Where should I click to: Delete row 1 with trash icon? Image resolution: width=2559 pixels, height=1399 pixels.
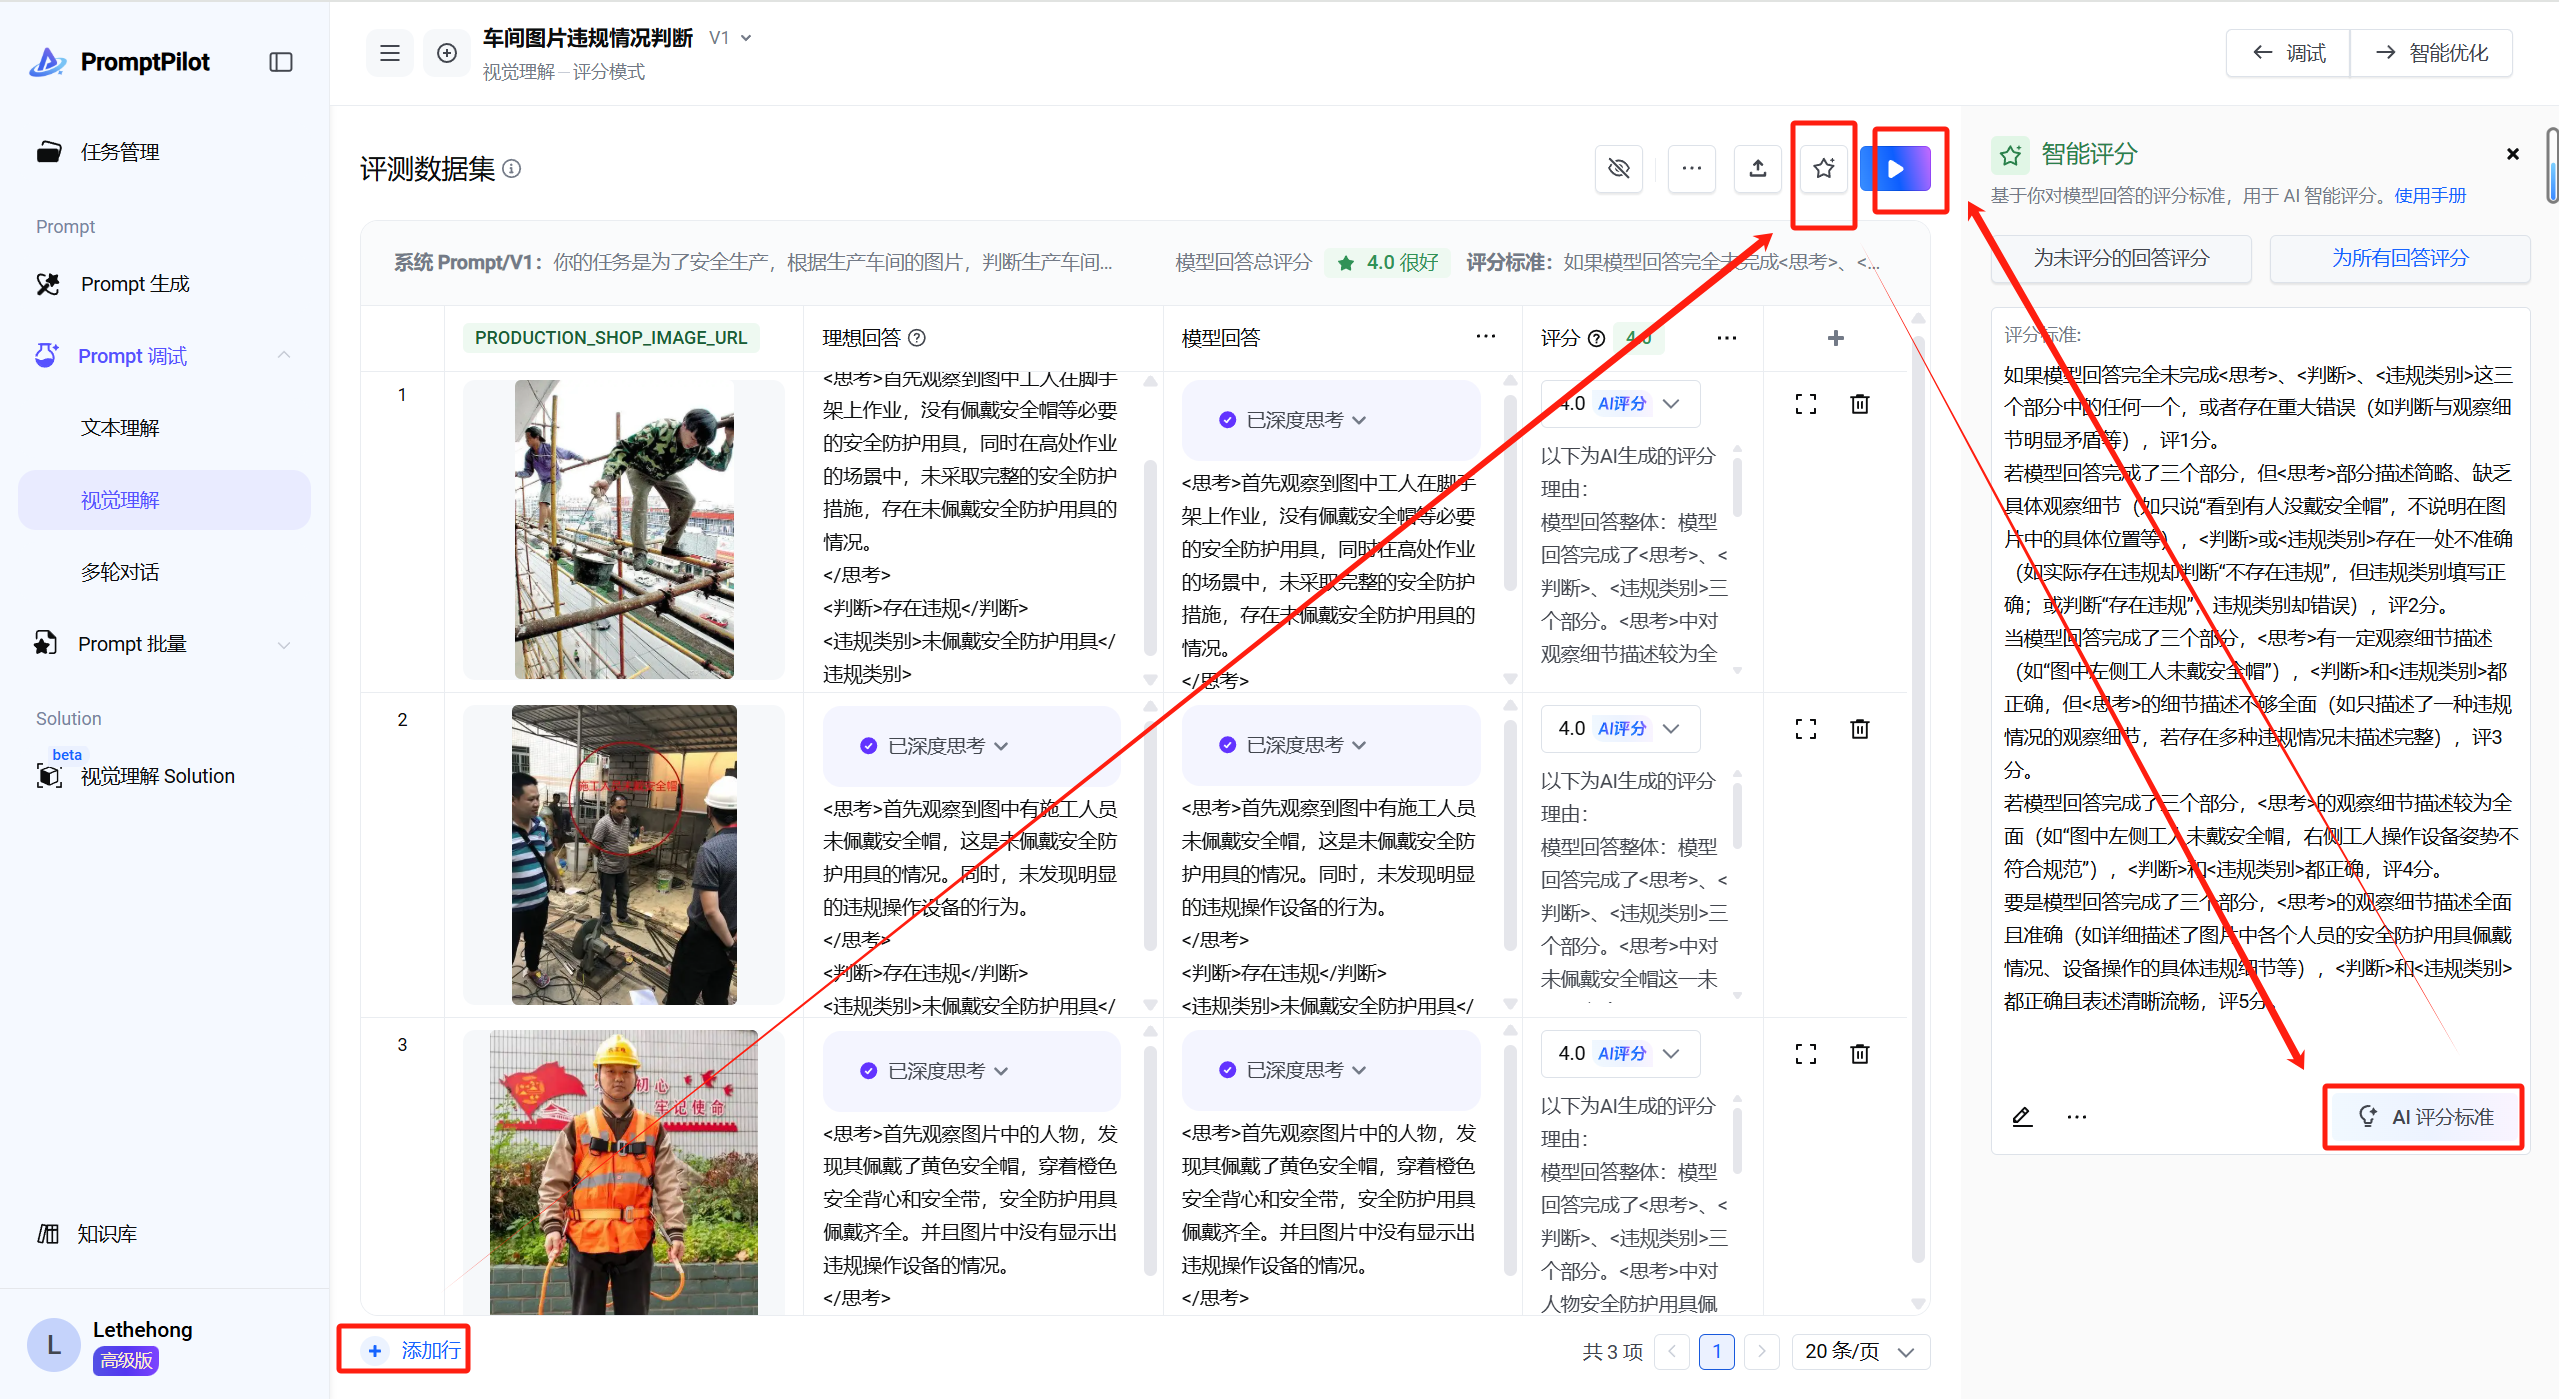(1859, 404)
